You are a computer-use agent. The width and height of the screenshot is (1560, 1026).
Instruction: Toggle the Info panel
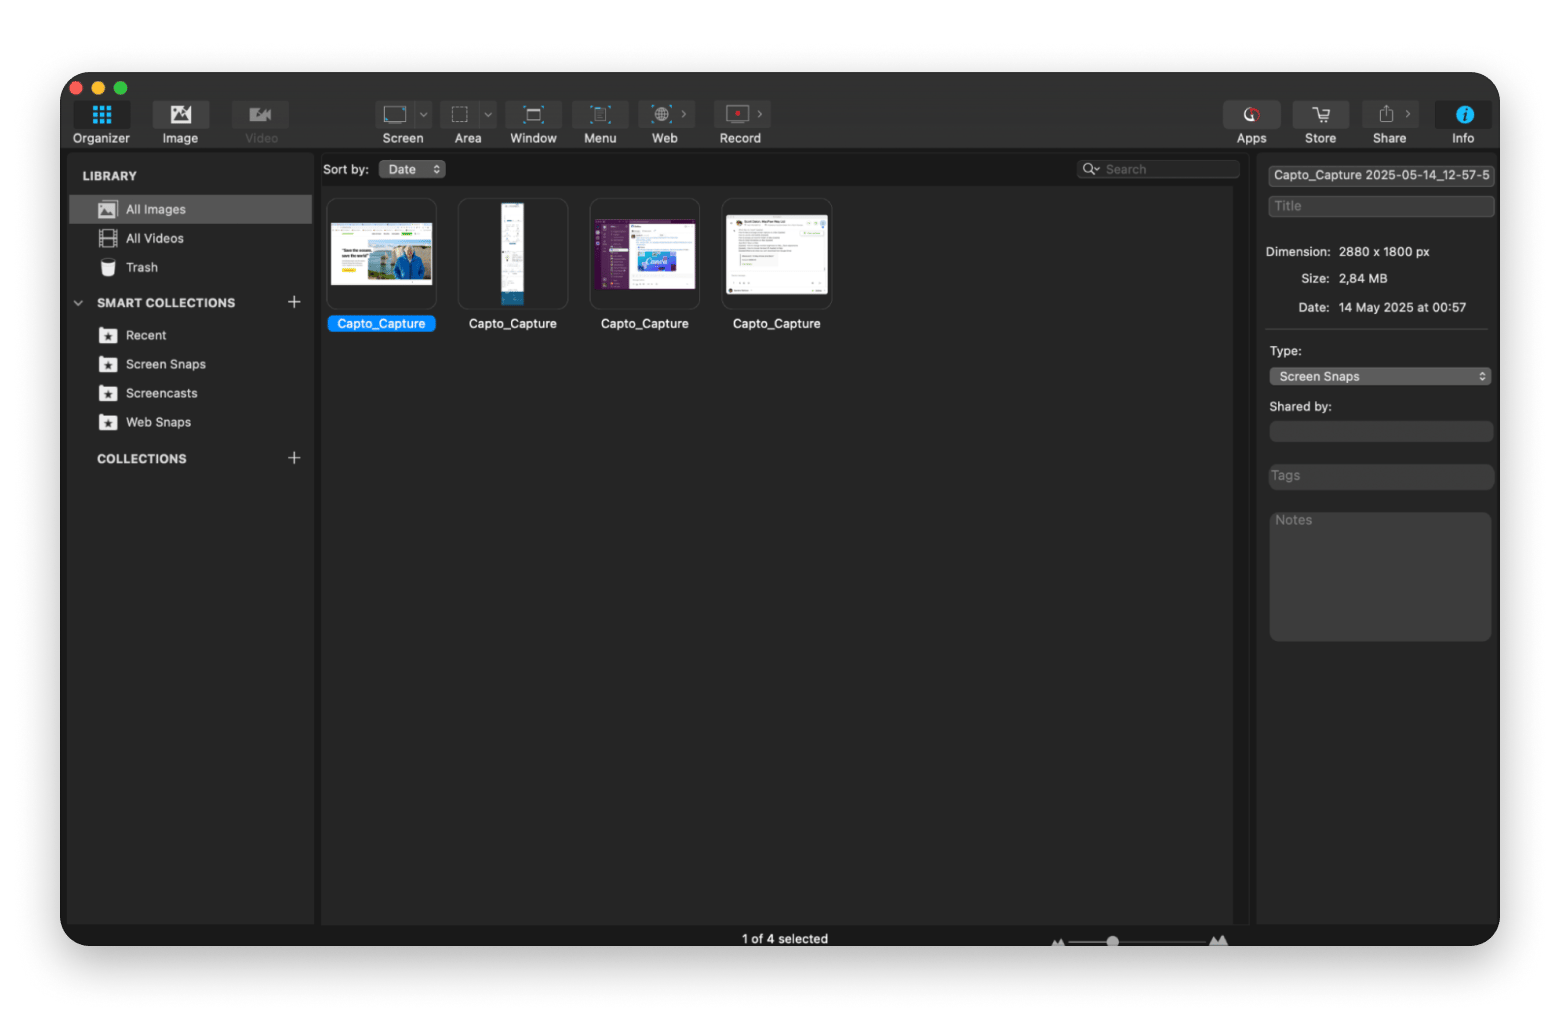pos(1463,122)
